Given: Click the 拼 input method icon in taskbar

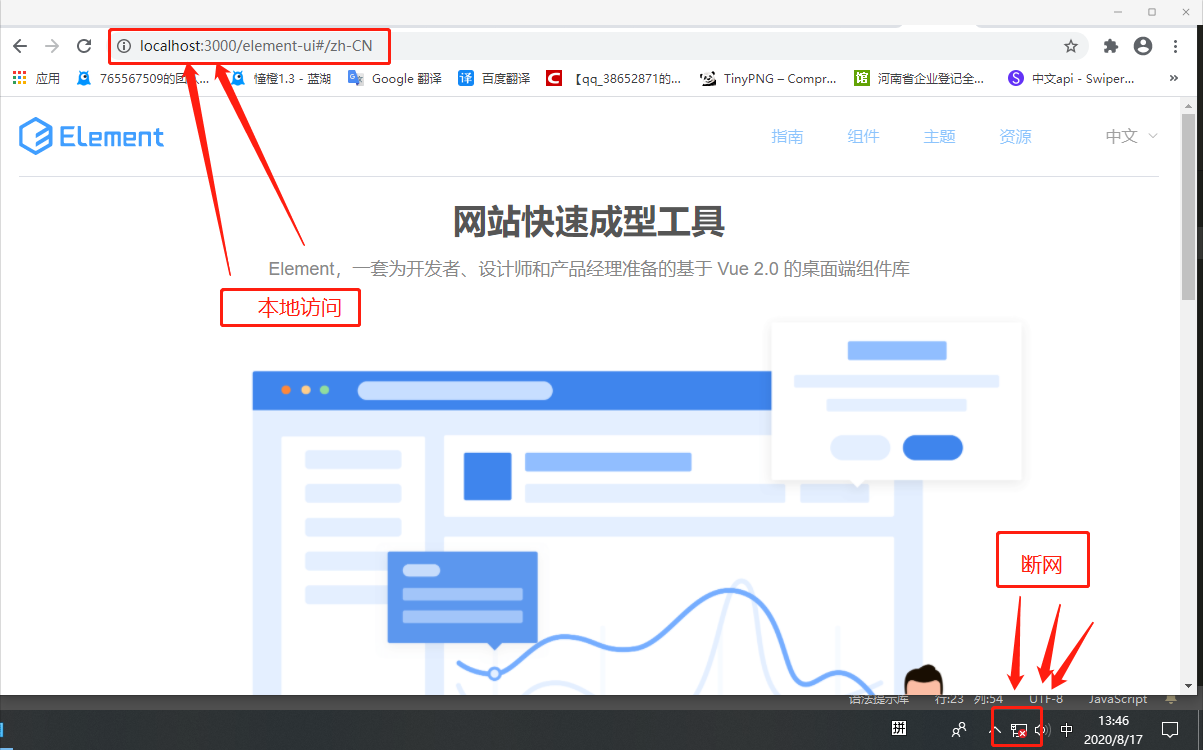Looking at the screenshot, I should (x=899, y=729).
